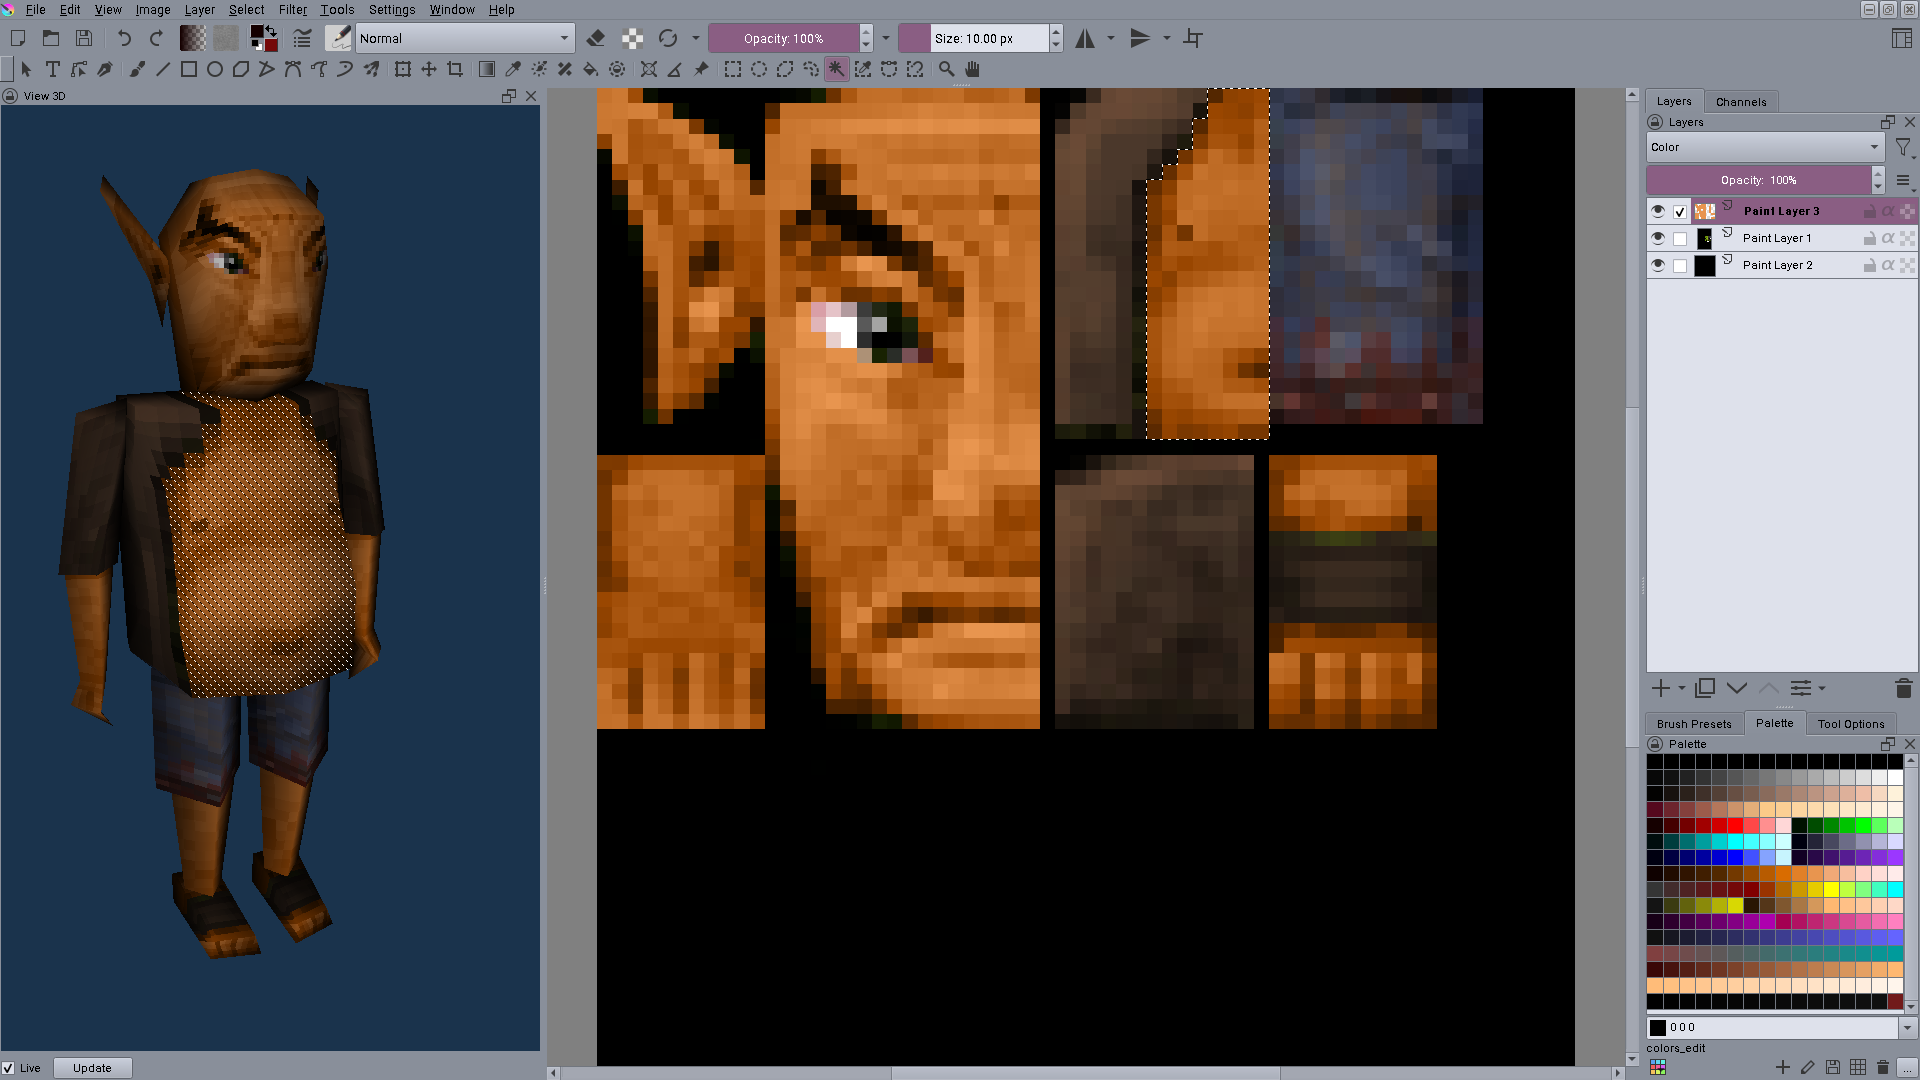Move the layer down with the arrow

point(1737,688)
